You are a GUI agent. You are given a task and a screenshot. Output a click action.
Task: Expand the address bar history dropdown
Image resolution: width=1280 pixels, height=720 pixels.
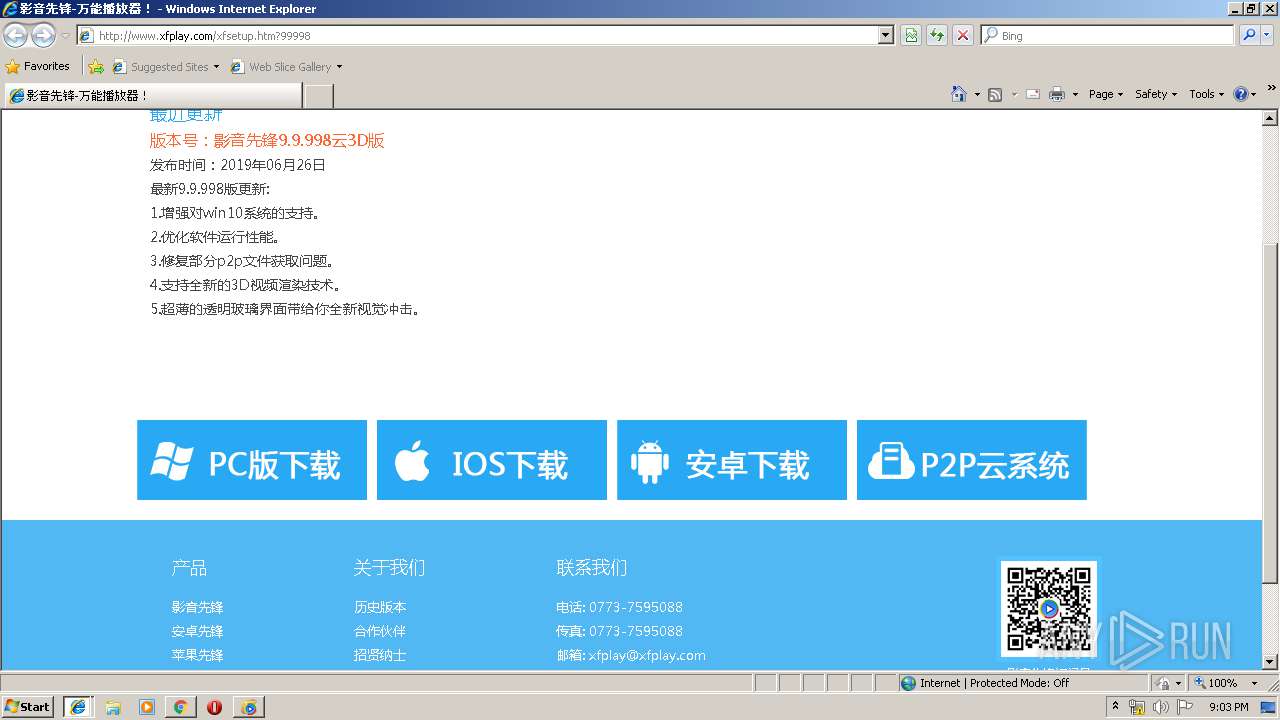tap(886, 35)
